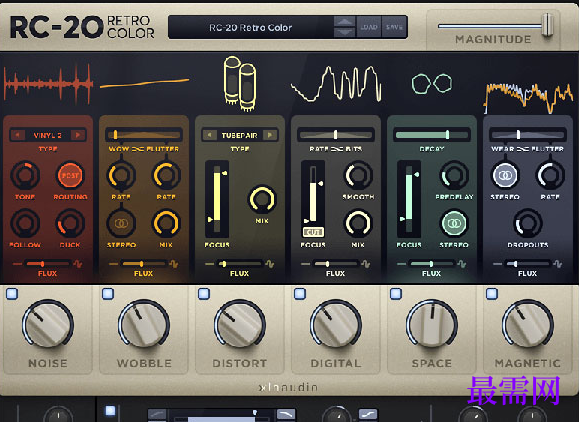Enable the Distort module power checkbox
This screenshot has height=422, width=579.
(204, 294)
